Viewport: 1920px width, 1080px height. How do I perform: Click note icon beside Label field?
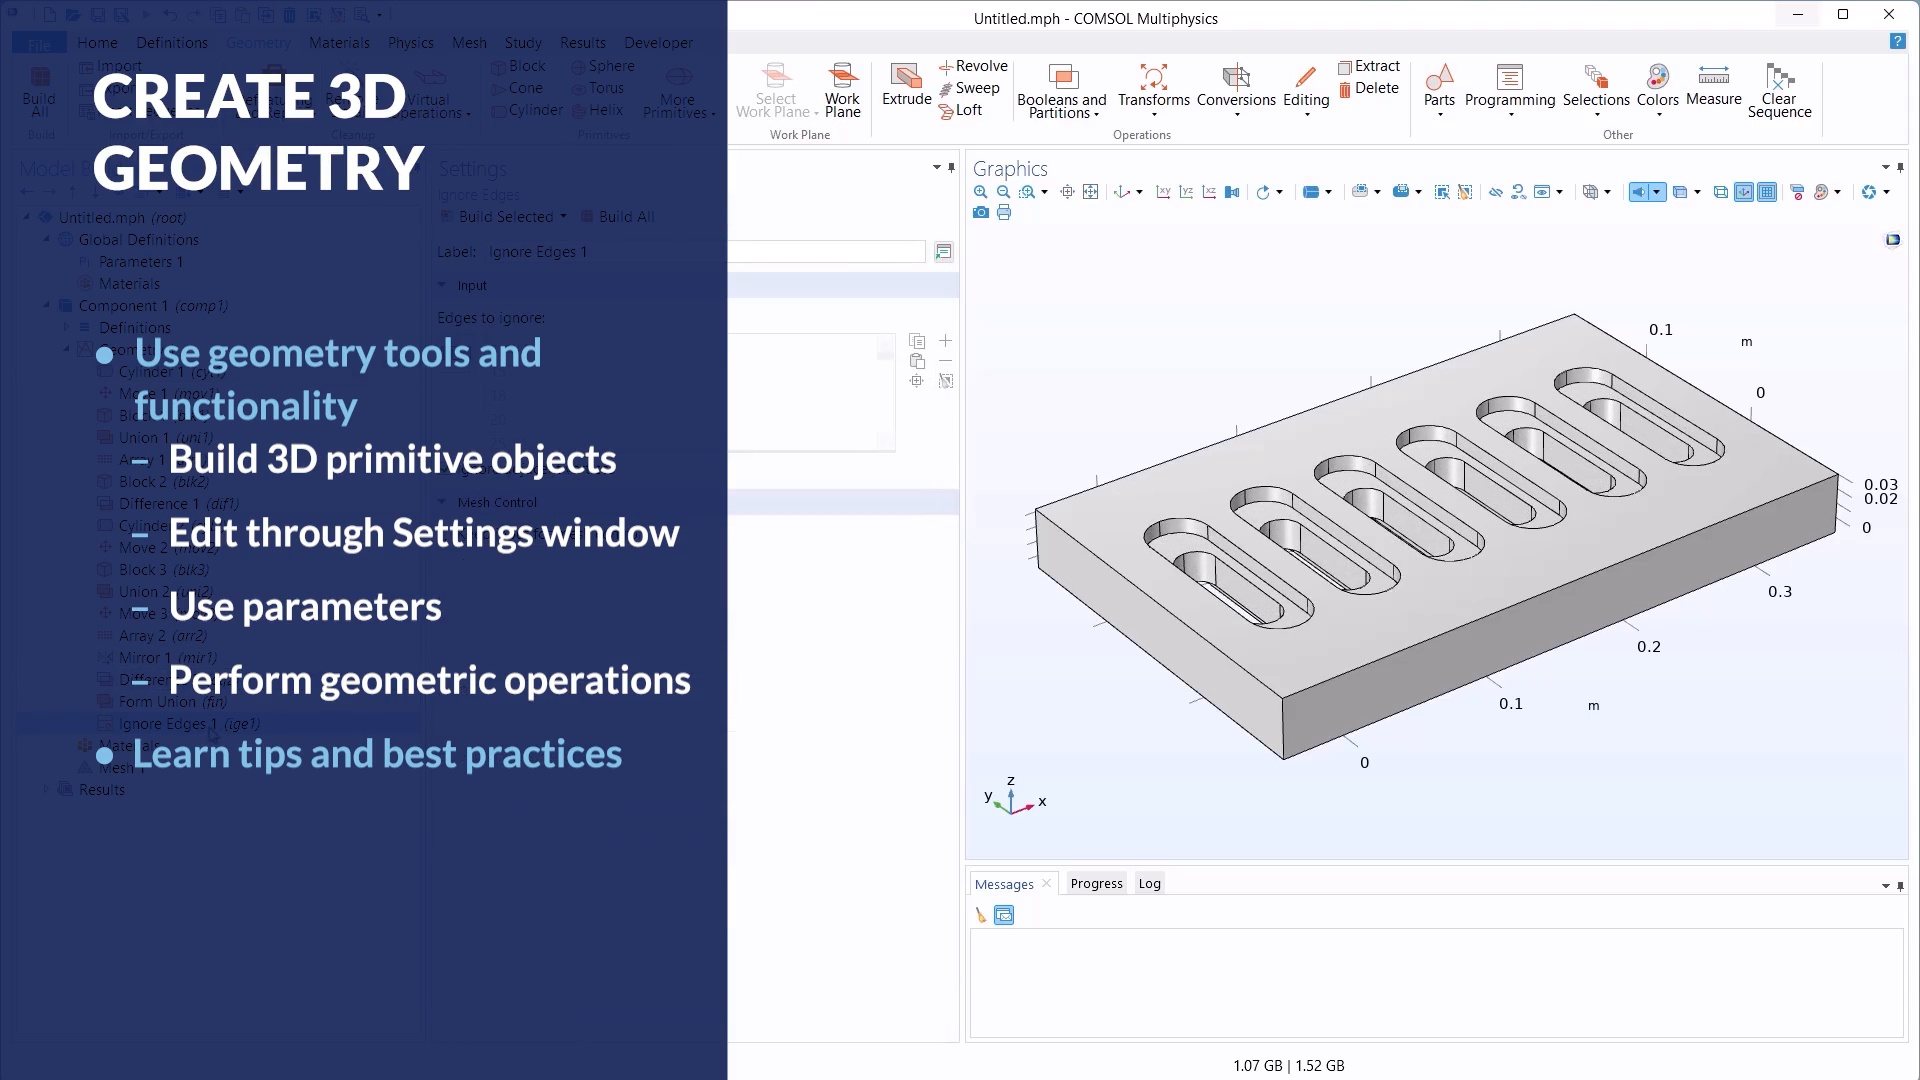coord(943,252)
